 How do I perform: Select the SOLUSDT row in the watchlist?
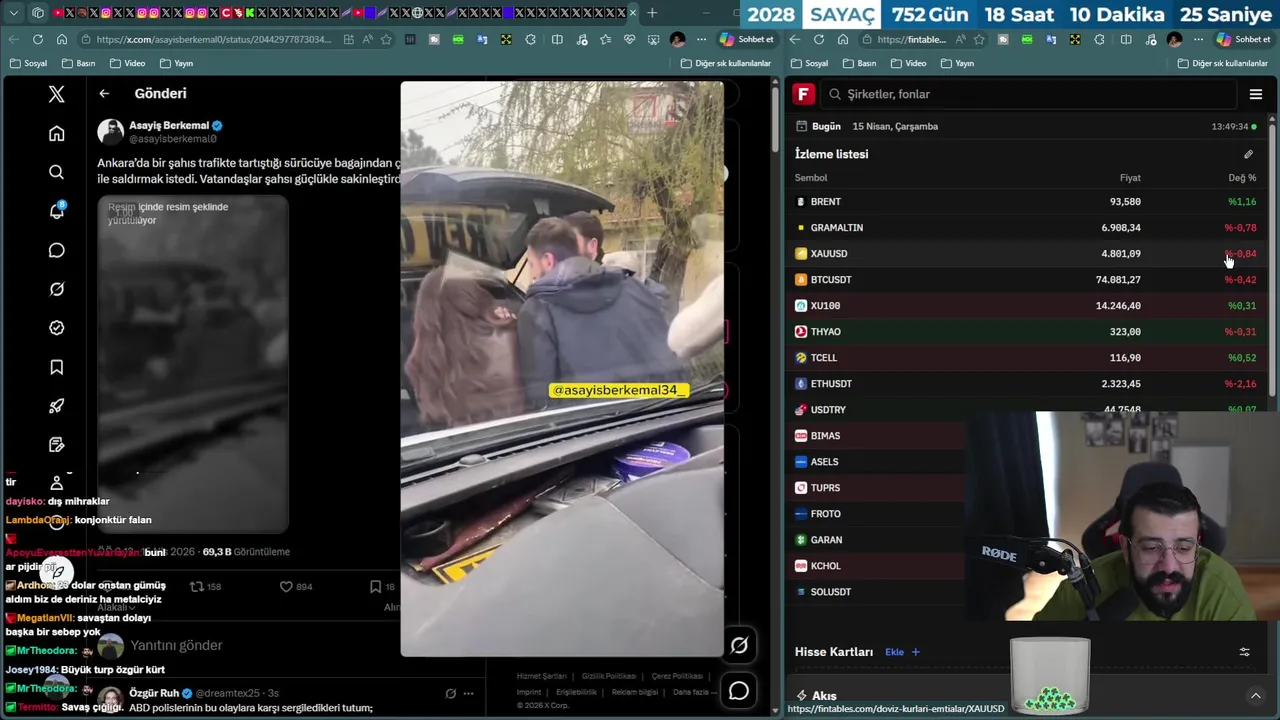(877, 591)
